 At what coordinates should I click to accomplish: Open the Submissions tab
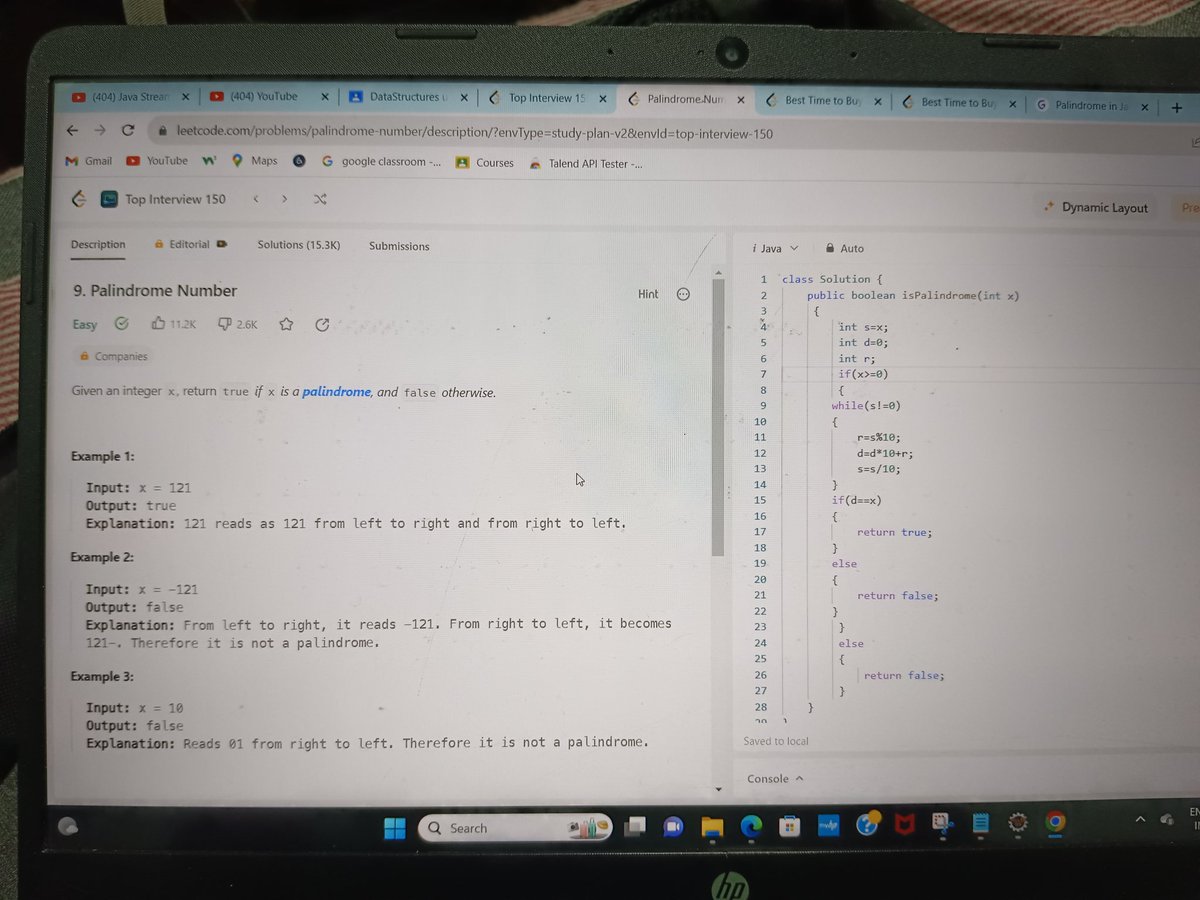pyautogui.click(x=399, y=246)
